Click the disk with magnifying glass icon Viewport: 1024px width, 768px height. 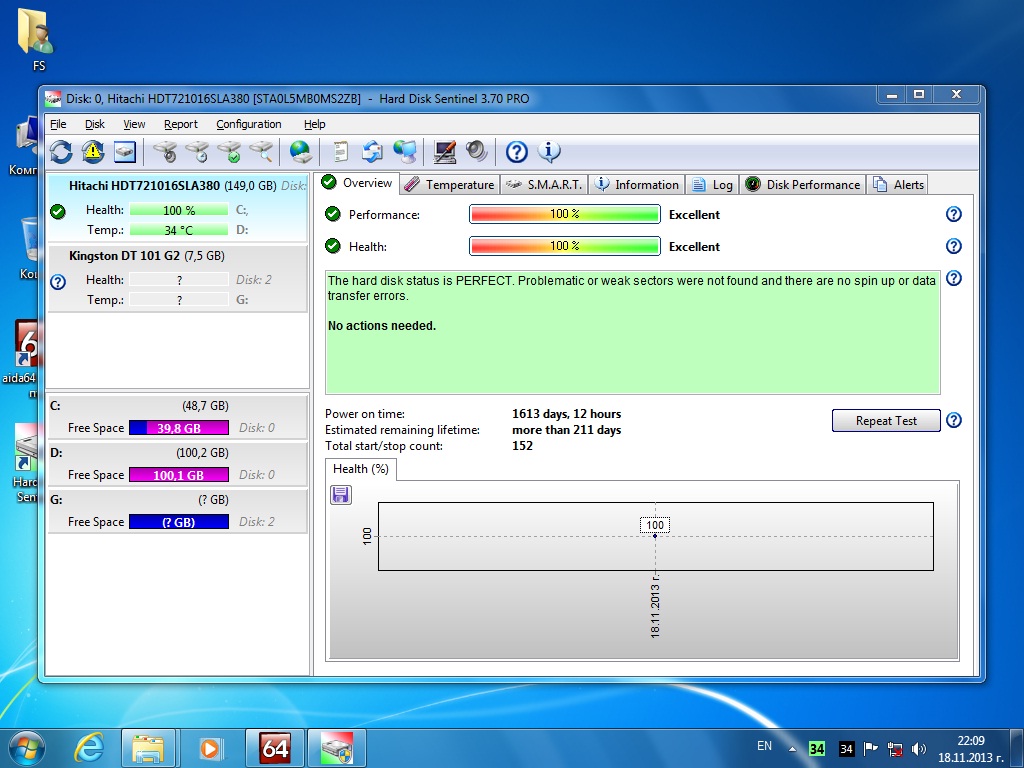[261, 152]
